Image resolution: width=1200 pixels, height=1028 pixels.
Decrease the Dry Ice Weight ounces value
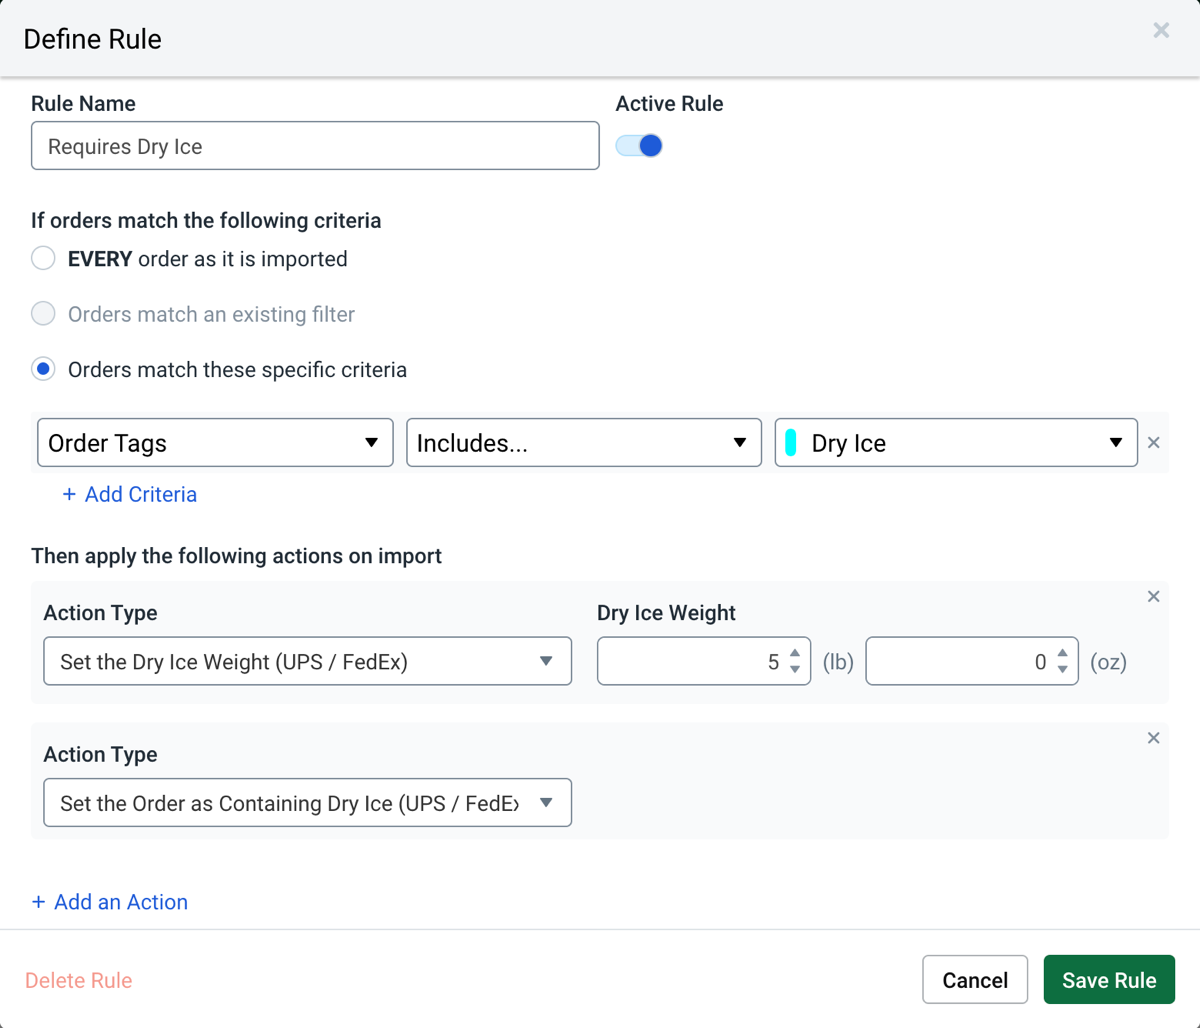coord(1063,669)
